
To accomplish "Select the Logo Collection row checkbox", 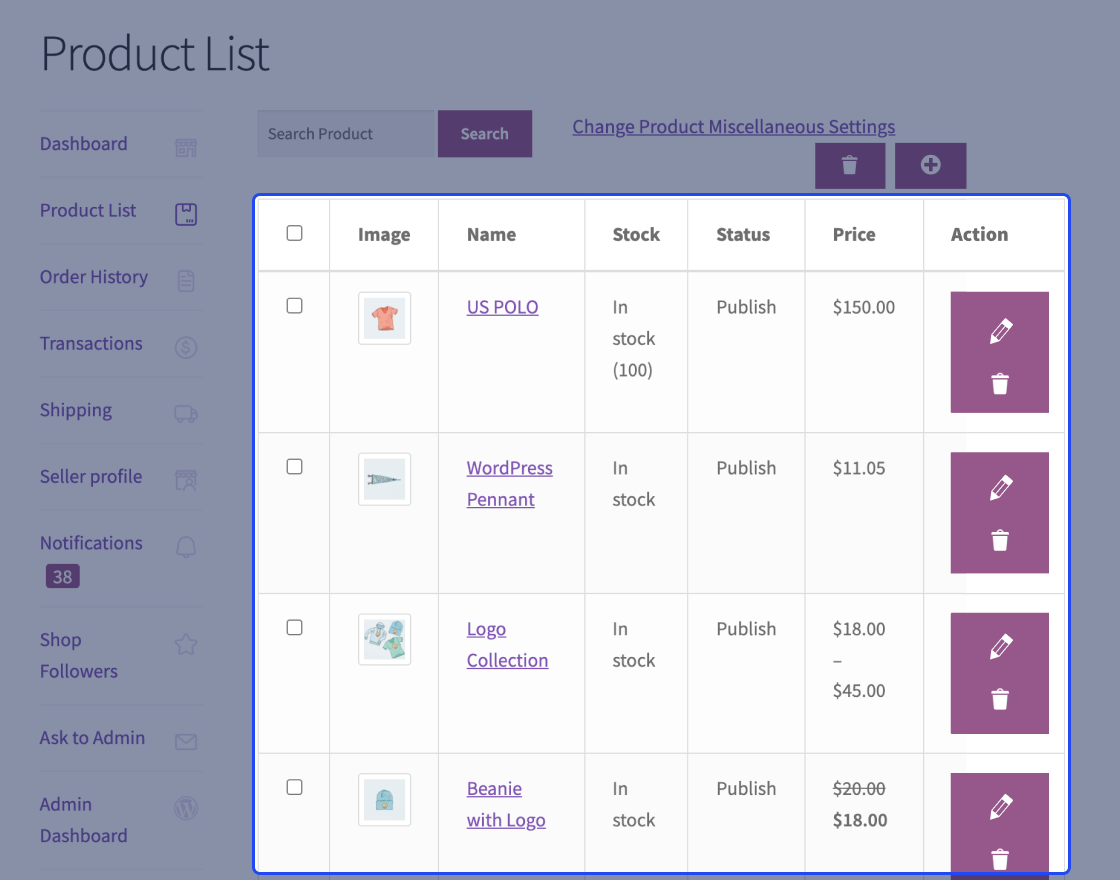I will click(x=294, y=627).
